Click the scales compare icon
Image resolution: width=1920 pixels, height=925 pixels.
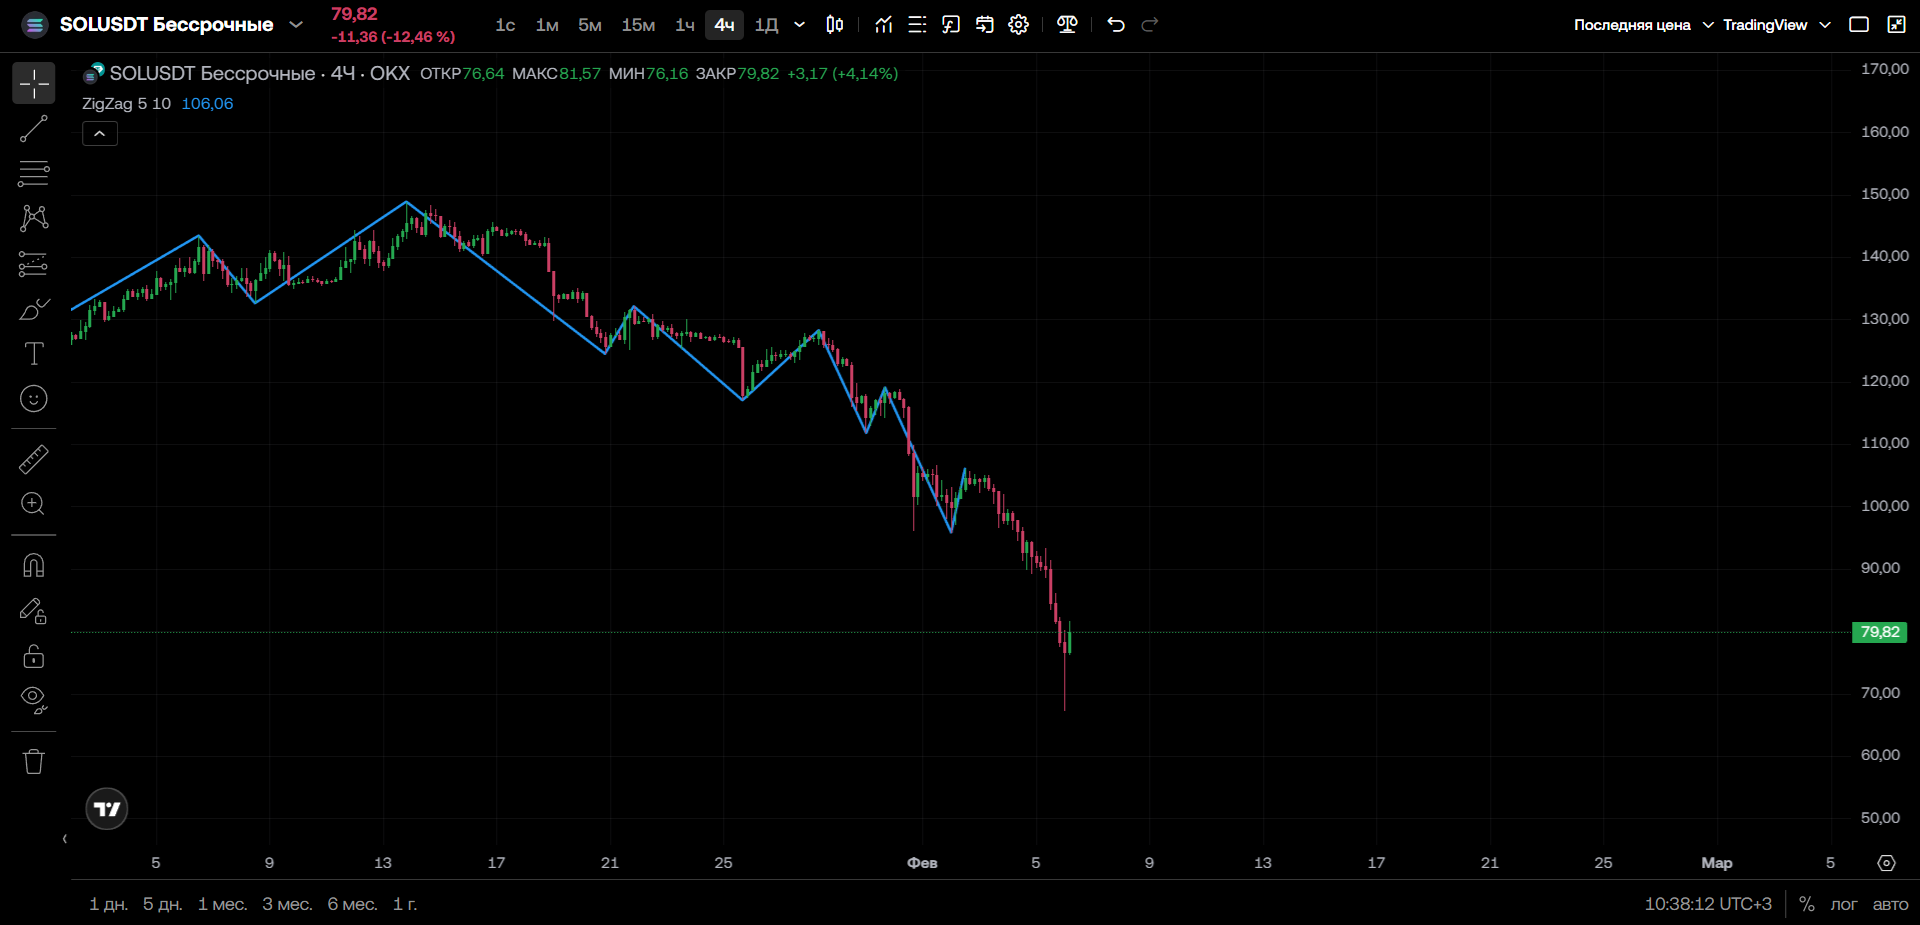1068,25
